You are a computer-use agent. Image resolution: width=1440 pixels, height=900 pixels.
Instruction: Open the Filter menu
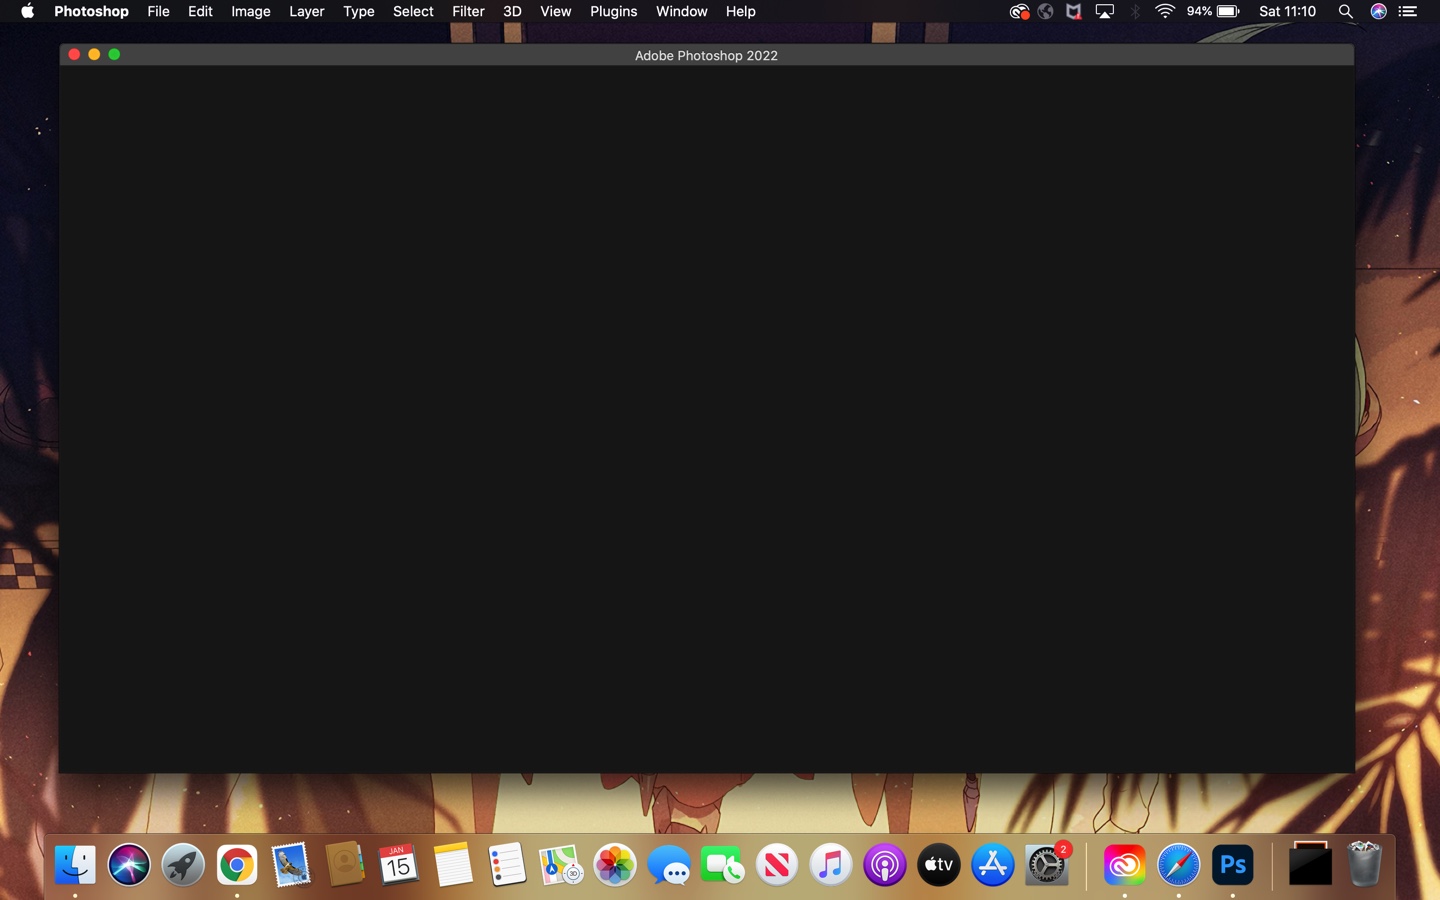point(468,11)
